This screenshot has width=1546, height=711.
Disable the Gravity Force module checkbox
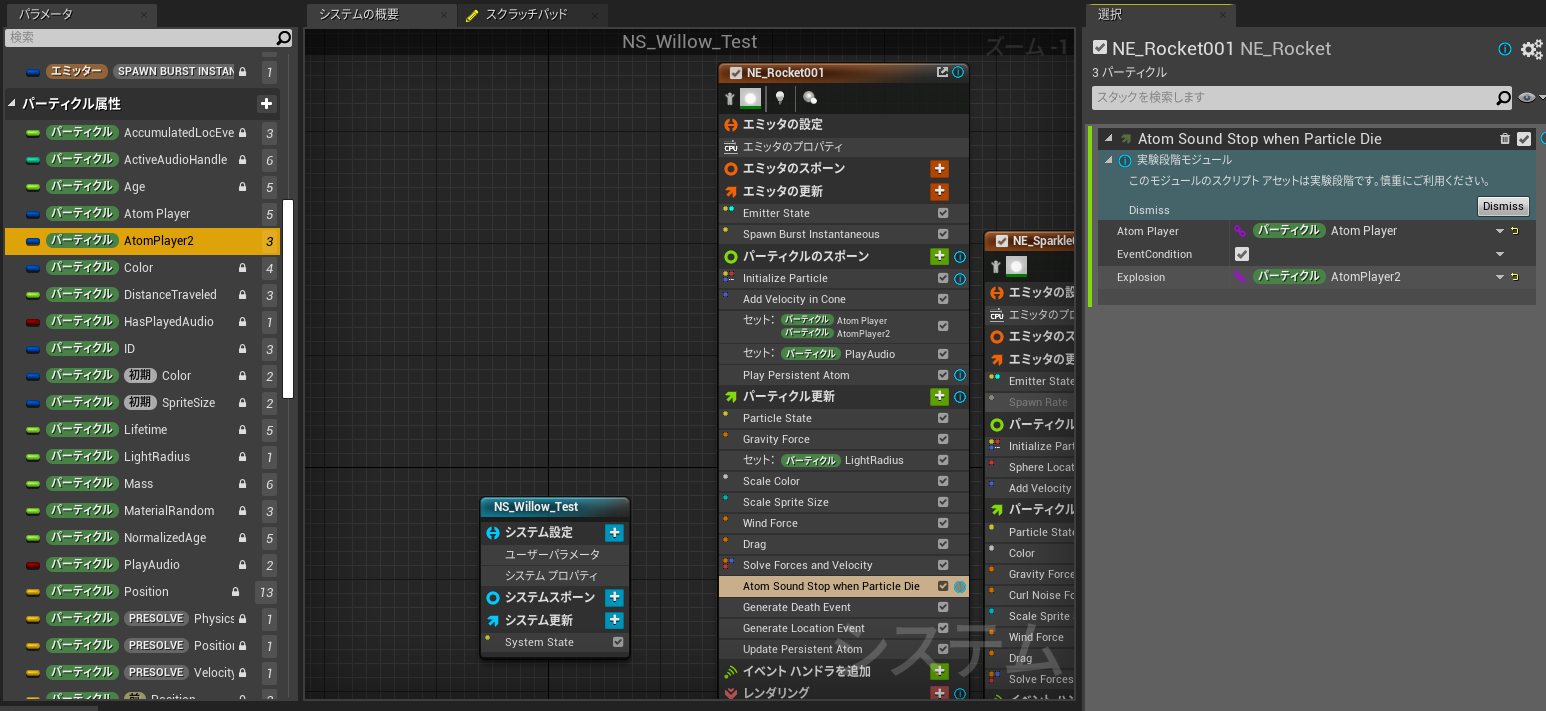(943, 440)
